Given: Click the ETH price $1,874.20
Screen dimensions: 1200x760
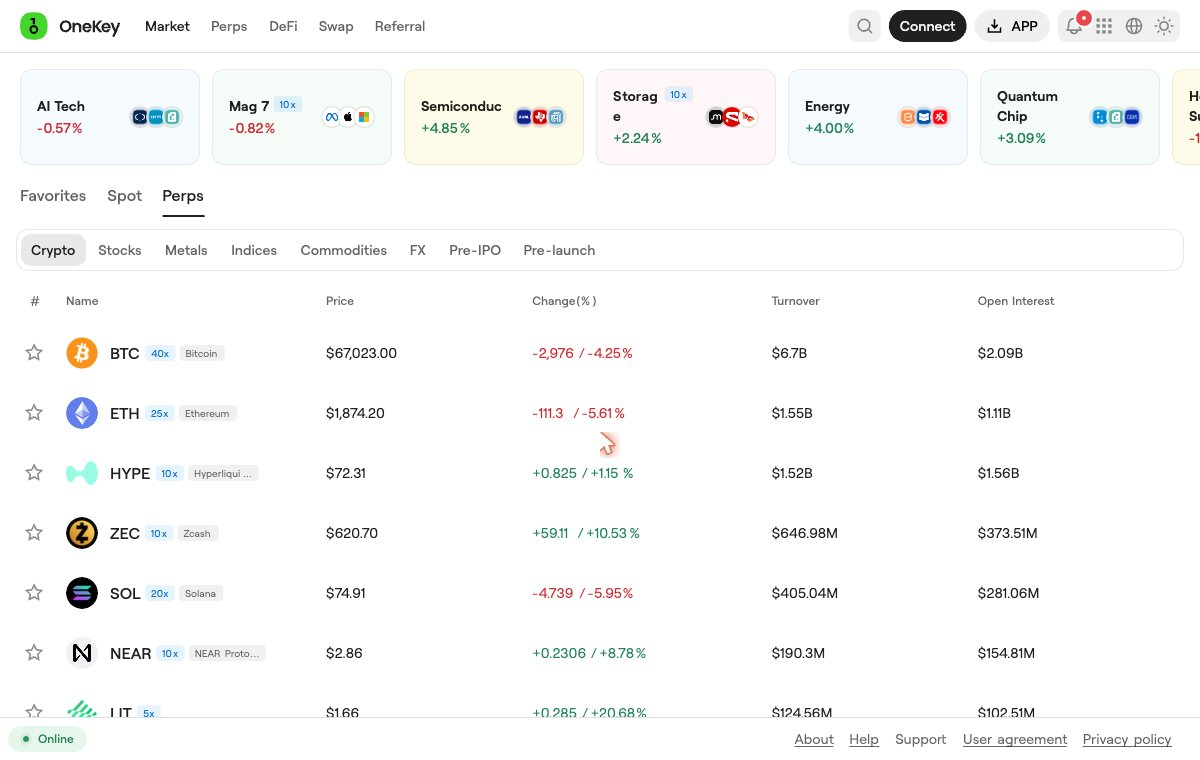Looking at the screenshot, I should pos(355,413).
